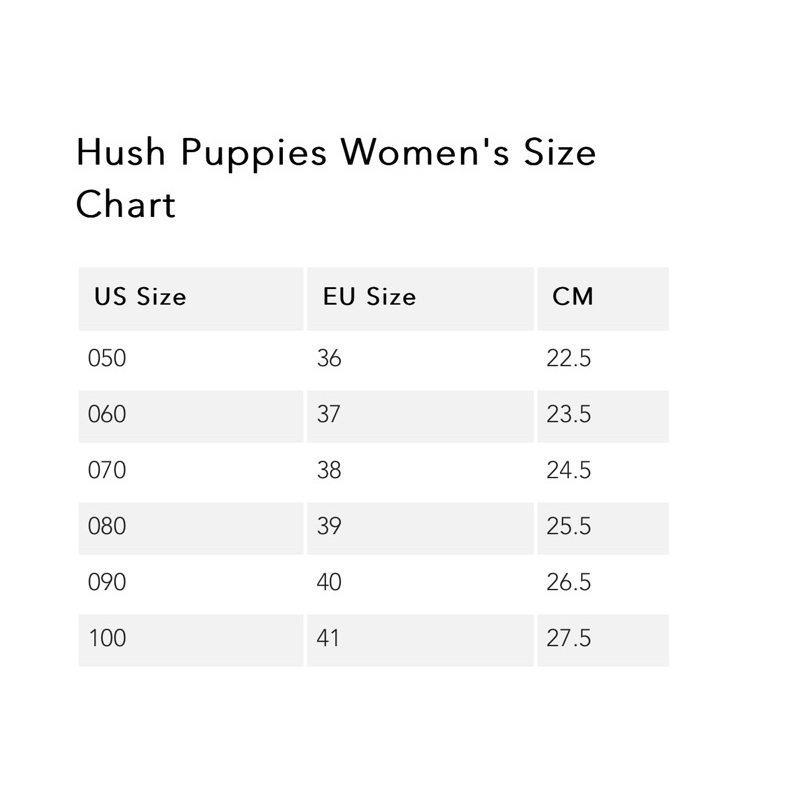Select the 27.5 CM cell
The image size is (800, 800).
click(569, 637)
